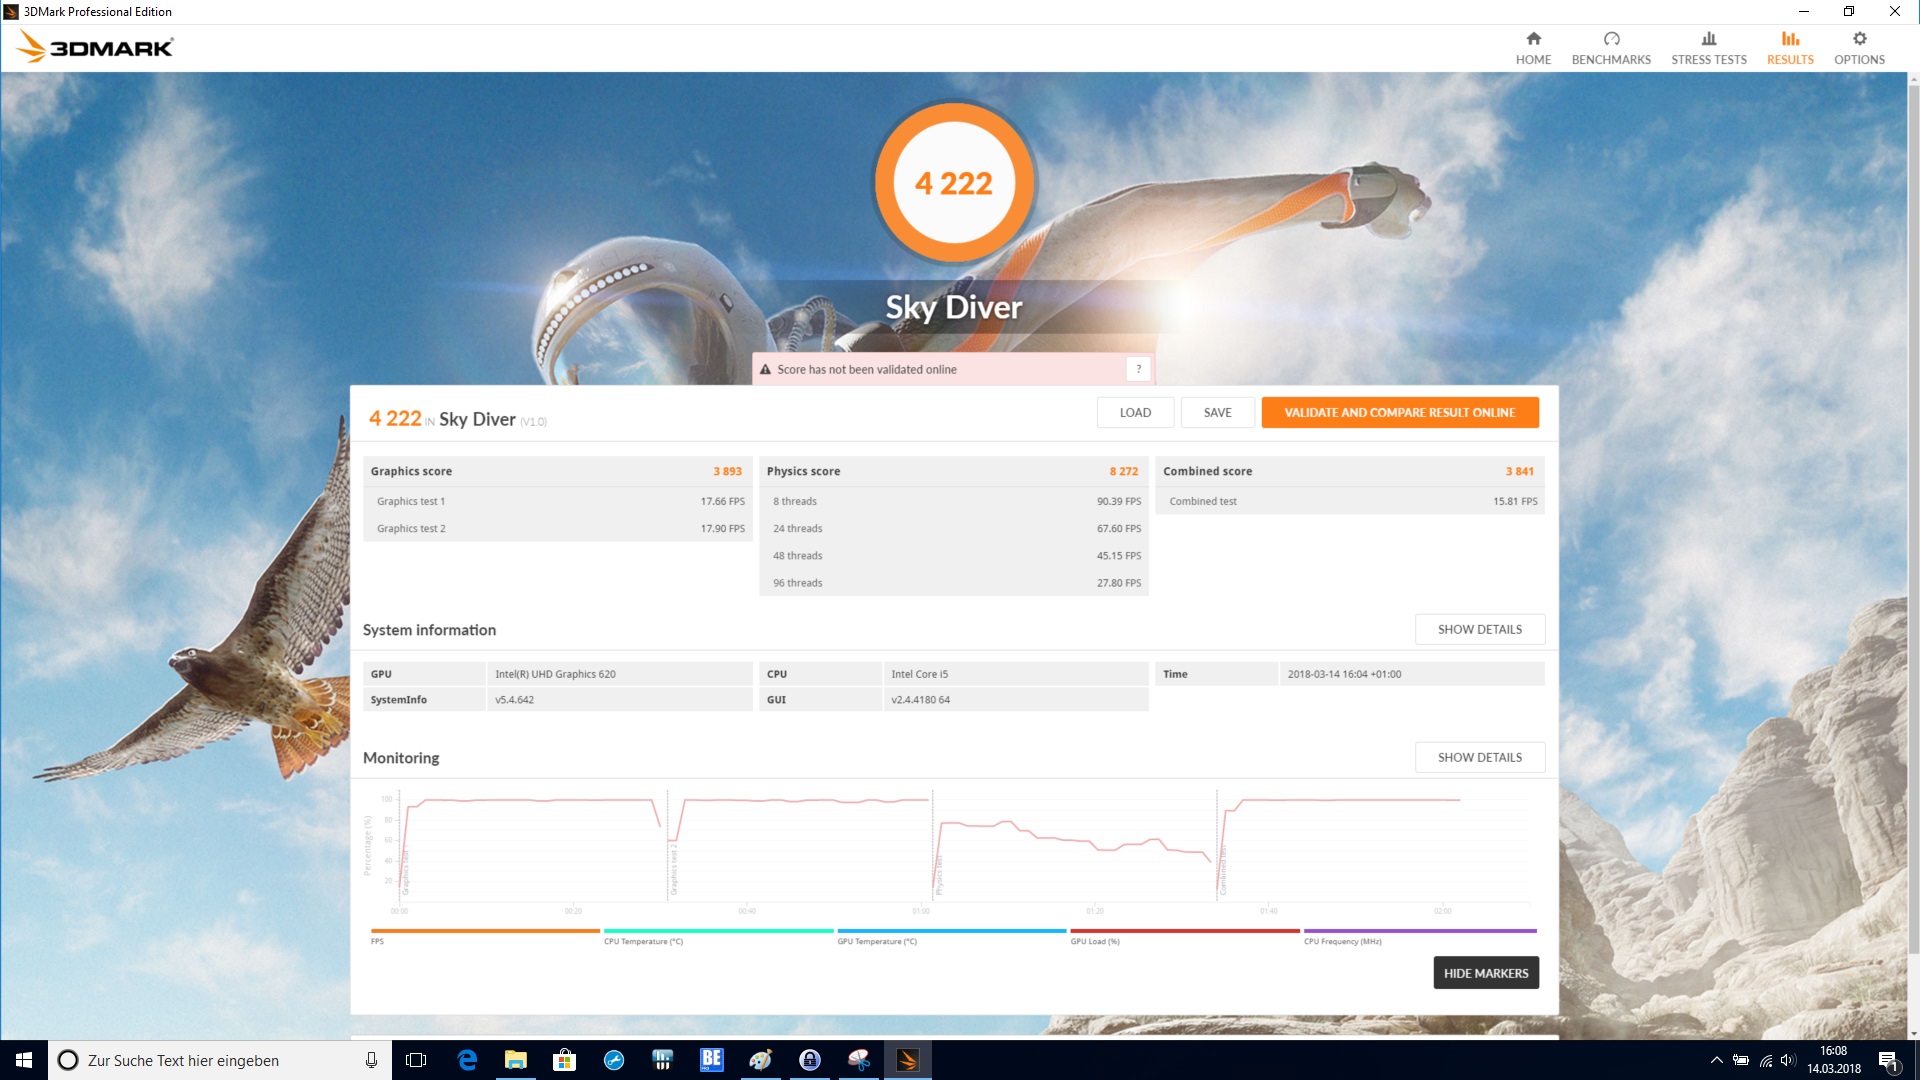This screenshot has width=1920, height=1080.
Task: Open Microsoft Store from taskbar
Action: (565, 1060)
